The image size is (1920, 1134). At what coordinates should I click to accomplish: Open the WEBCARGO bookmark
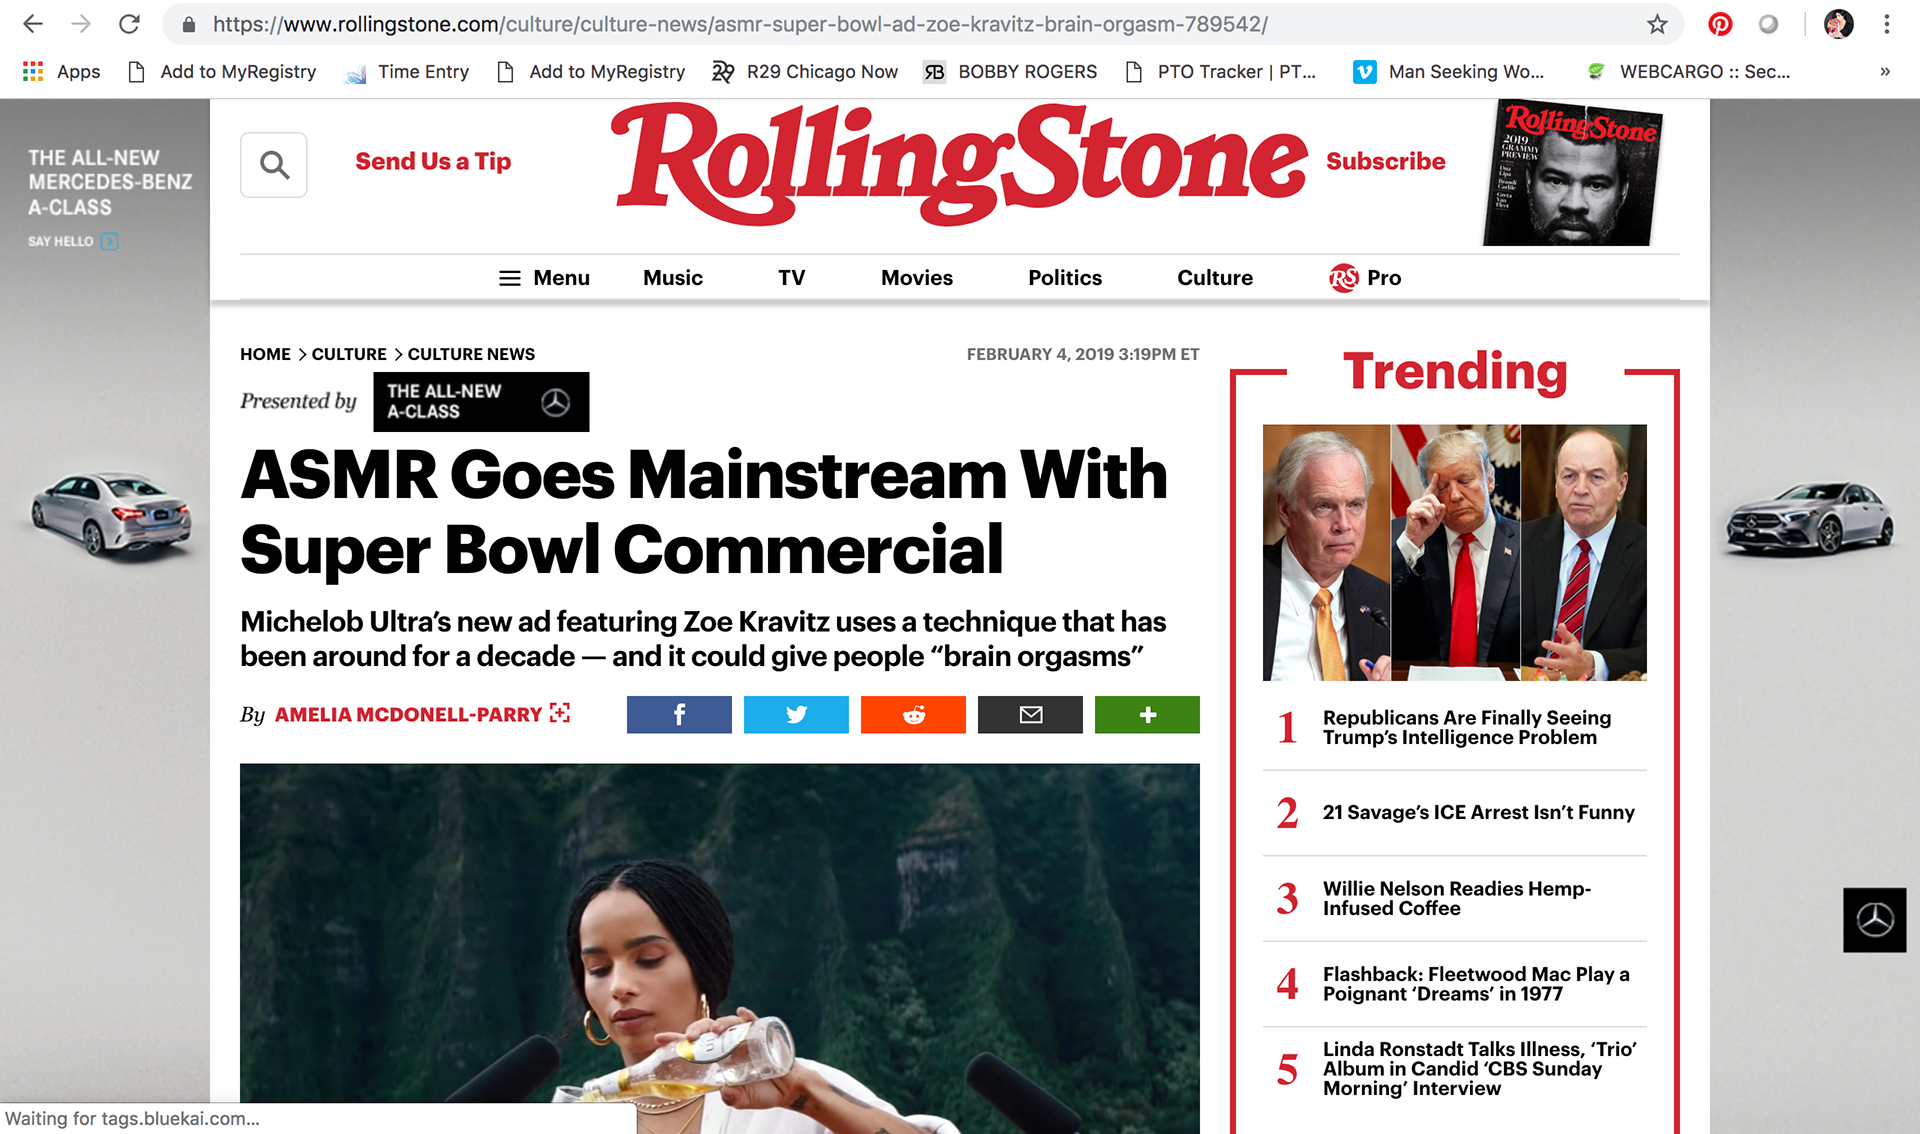1688,72
